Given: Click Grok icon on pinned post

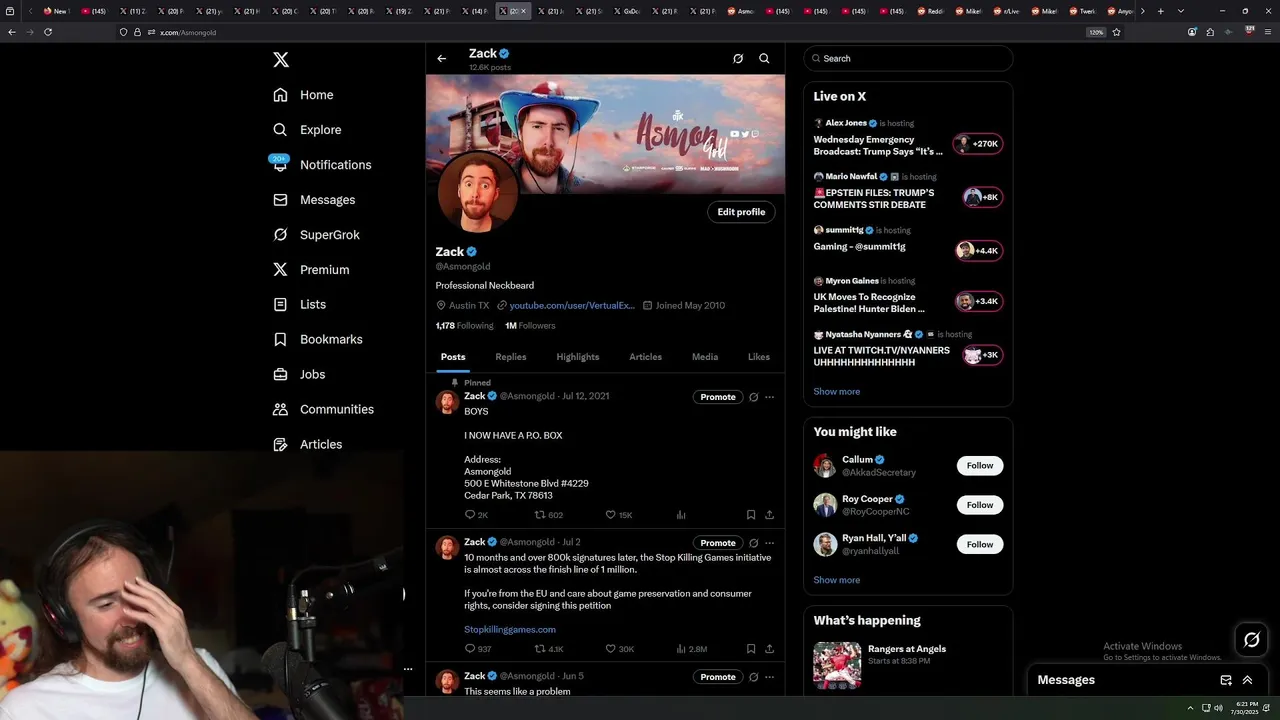Looking at the screenshot, I should [753, 397].
